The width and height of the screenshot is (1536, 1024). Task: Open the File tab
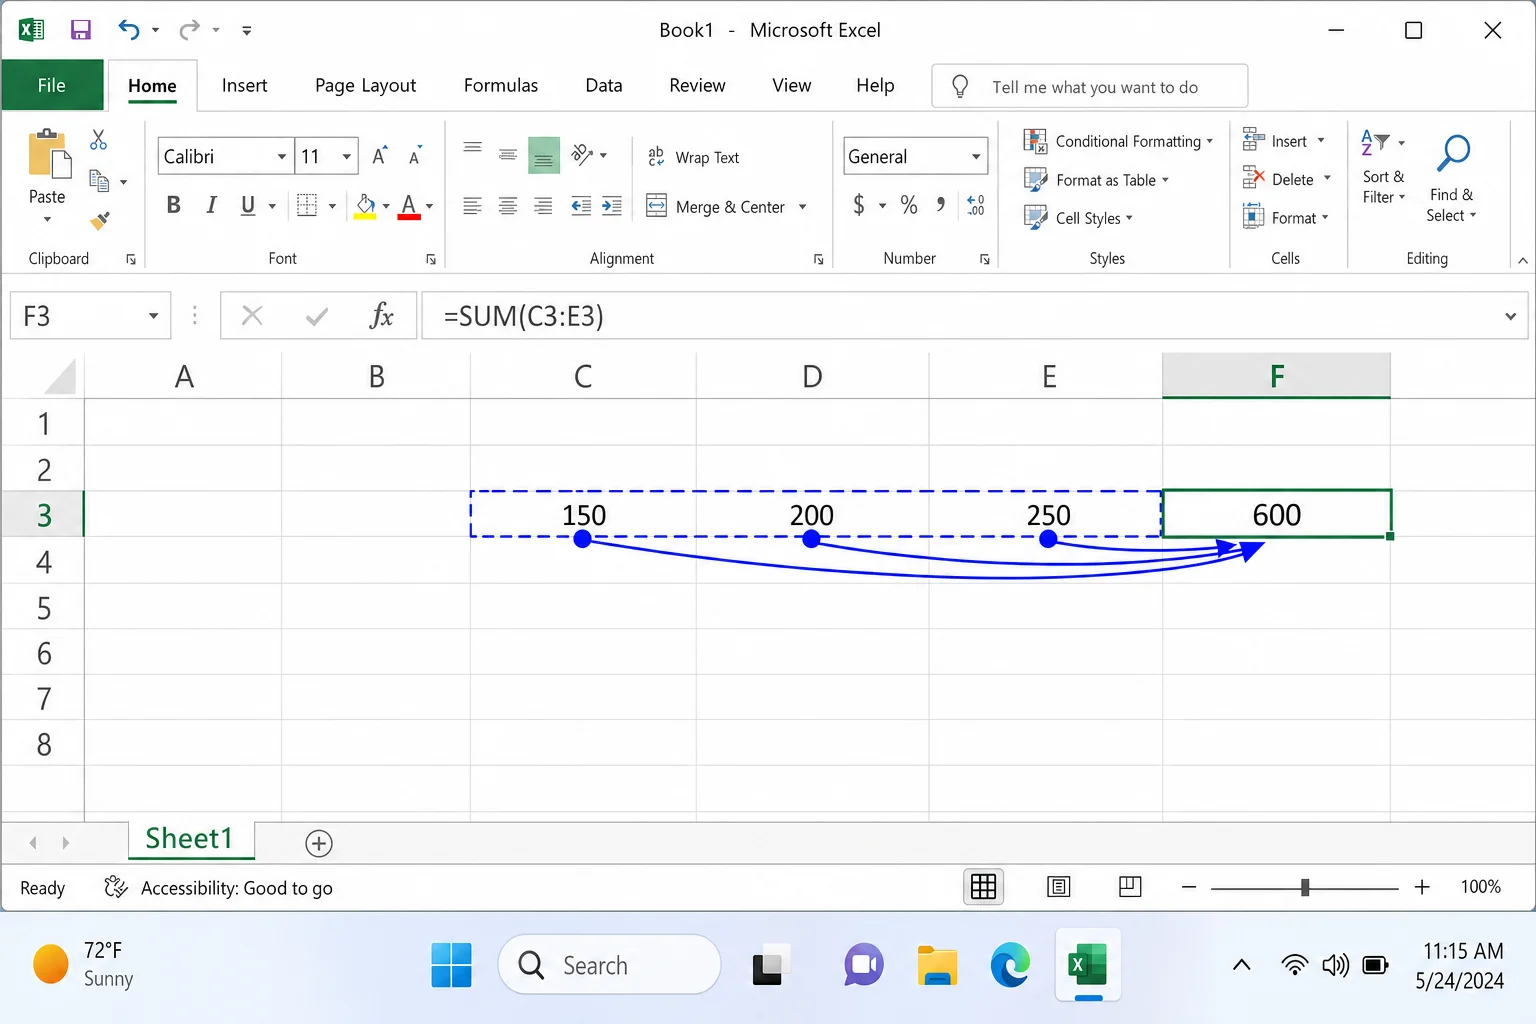(52, 85)
